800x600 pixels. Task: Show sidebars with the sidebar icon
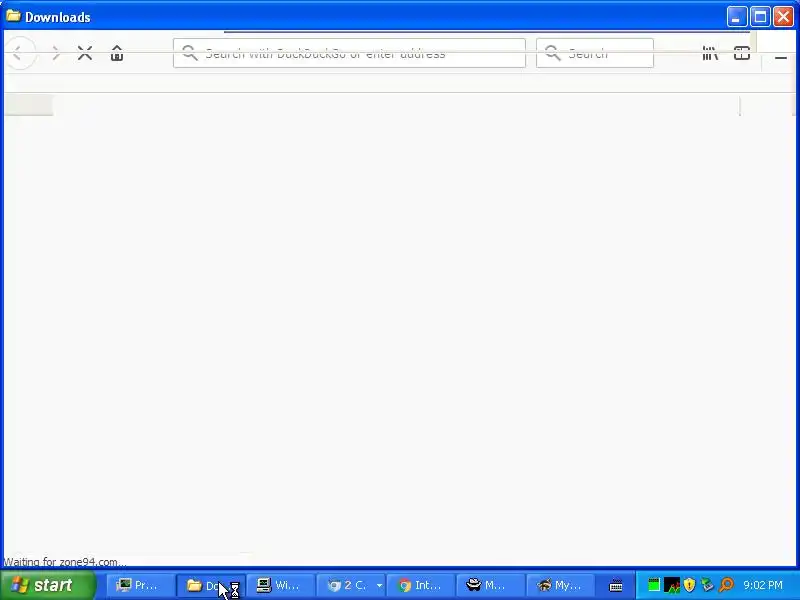pos(742,53)
